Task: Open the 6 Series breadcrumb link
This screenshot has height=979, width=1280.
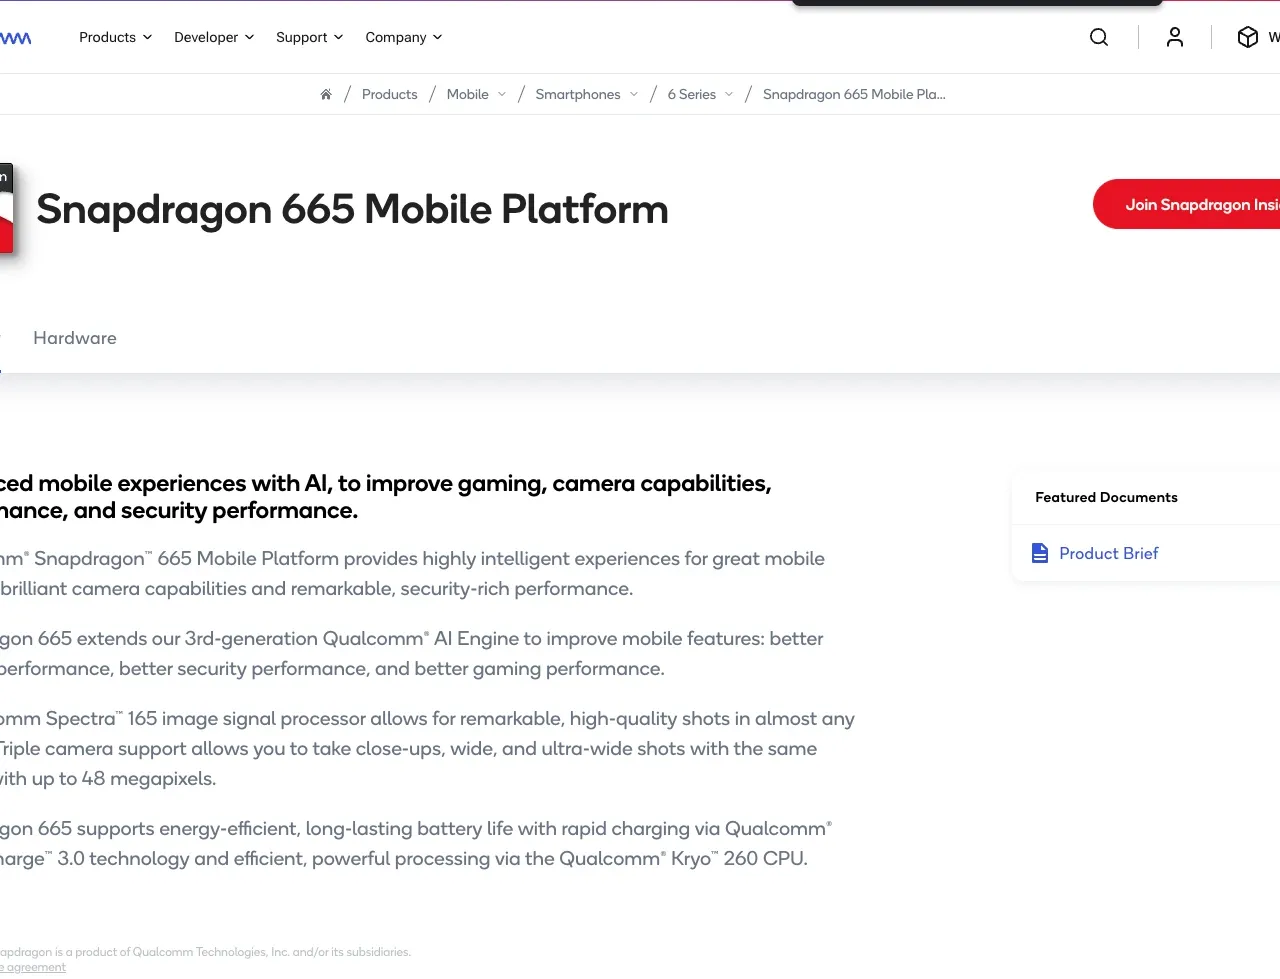Action: point(692,94)
